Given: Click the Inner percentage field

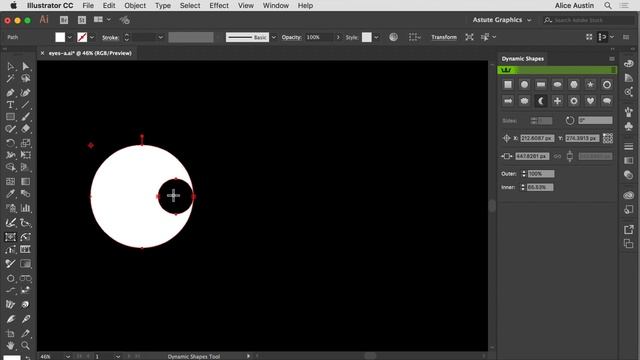Looking at the screenshot, I should pos(540,187).
